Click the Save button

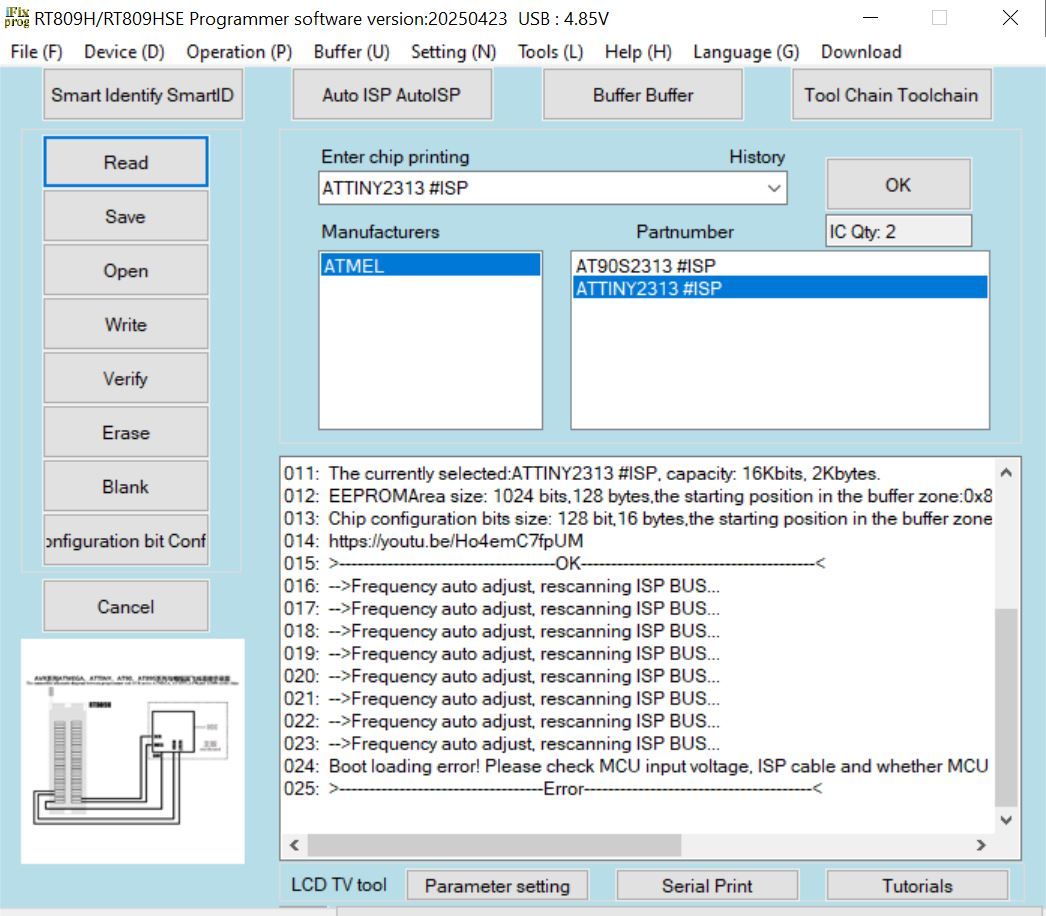click(125, 216)
